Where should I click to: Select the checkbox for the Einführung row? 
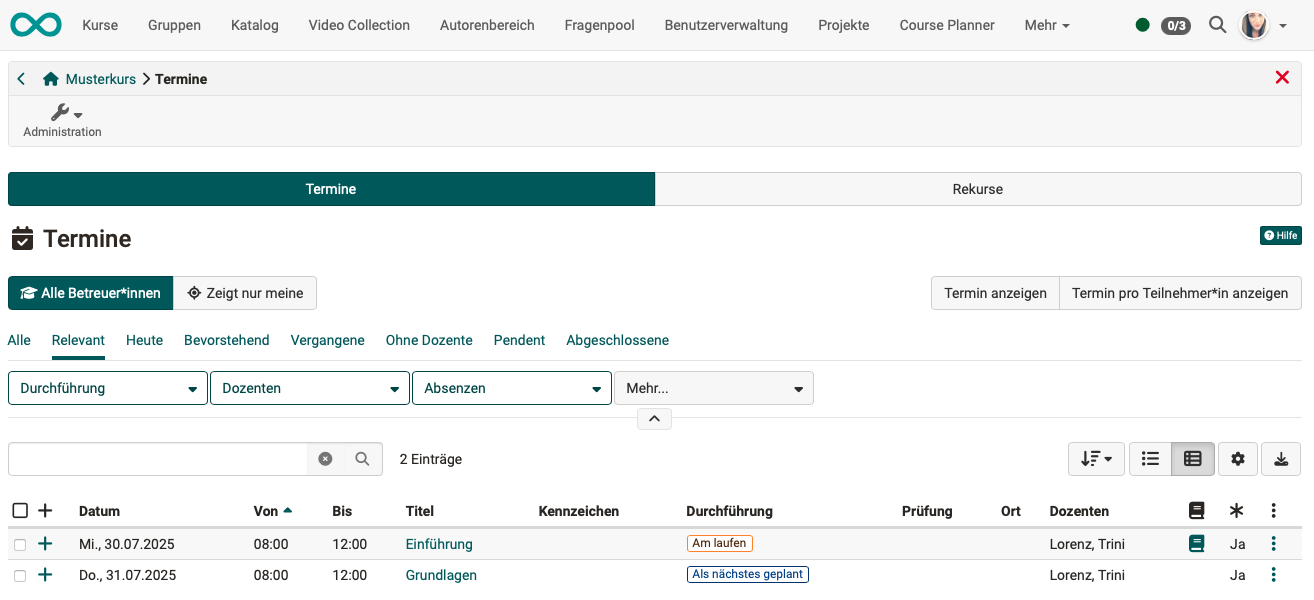point(19,543)
